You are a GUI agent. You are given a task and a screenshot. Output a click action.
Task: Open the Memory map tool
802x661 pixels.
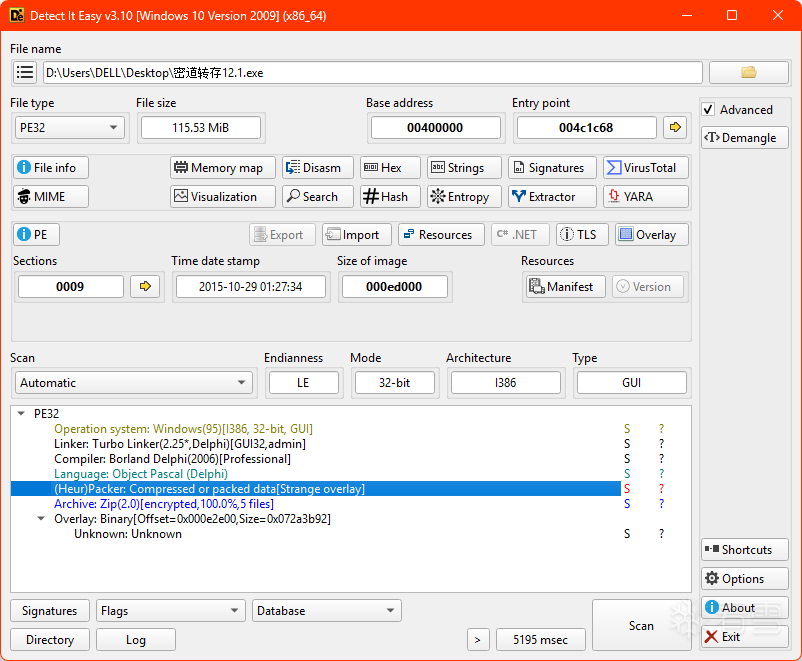pos(222,168)
